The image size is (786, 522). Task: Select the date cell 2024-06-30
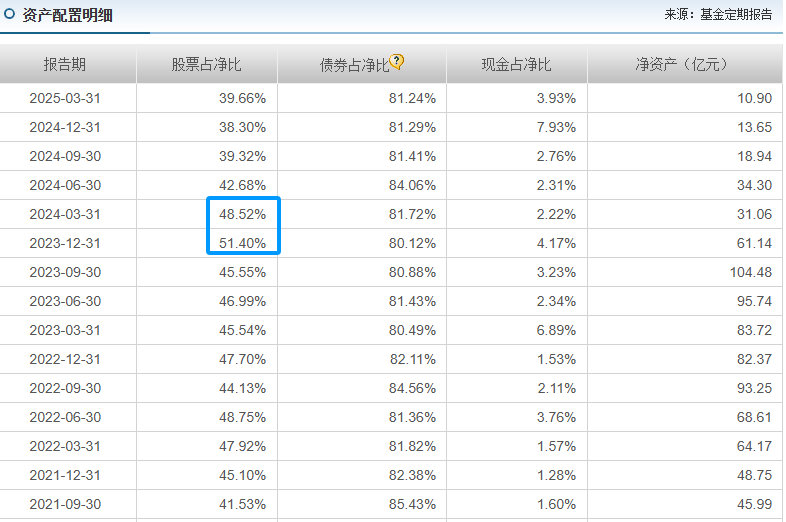coord(65,186)
